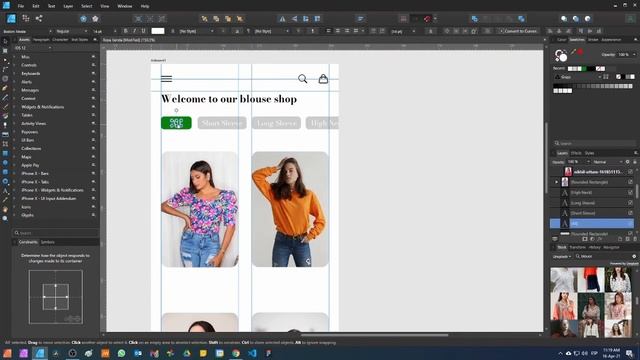Viewport: 640px width, 360px height.
Task: Toggle visibility of the top image layer
Action: [x=631, y=172]
